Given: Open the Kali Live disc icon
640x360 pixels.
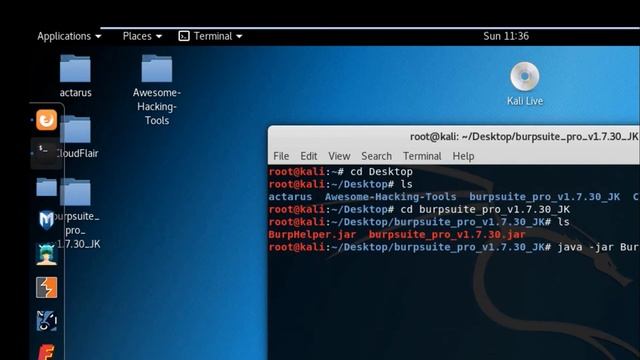Looking at the screenshot, I should point(525,84).
